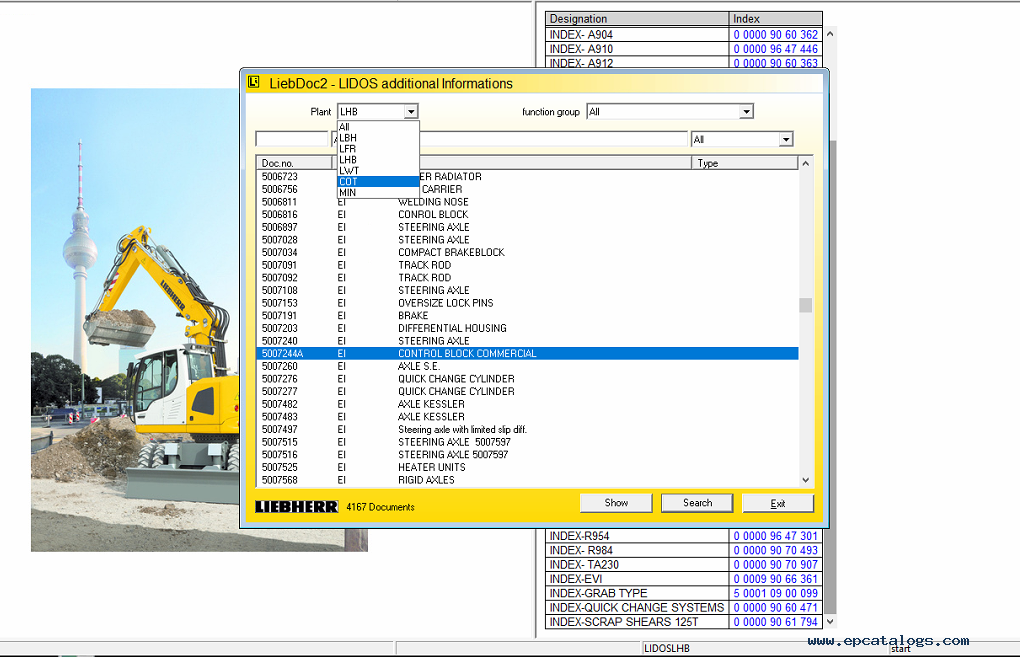Select row 5007191 BRAKE

(528, 315)
